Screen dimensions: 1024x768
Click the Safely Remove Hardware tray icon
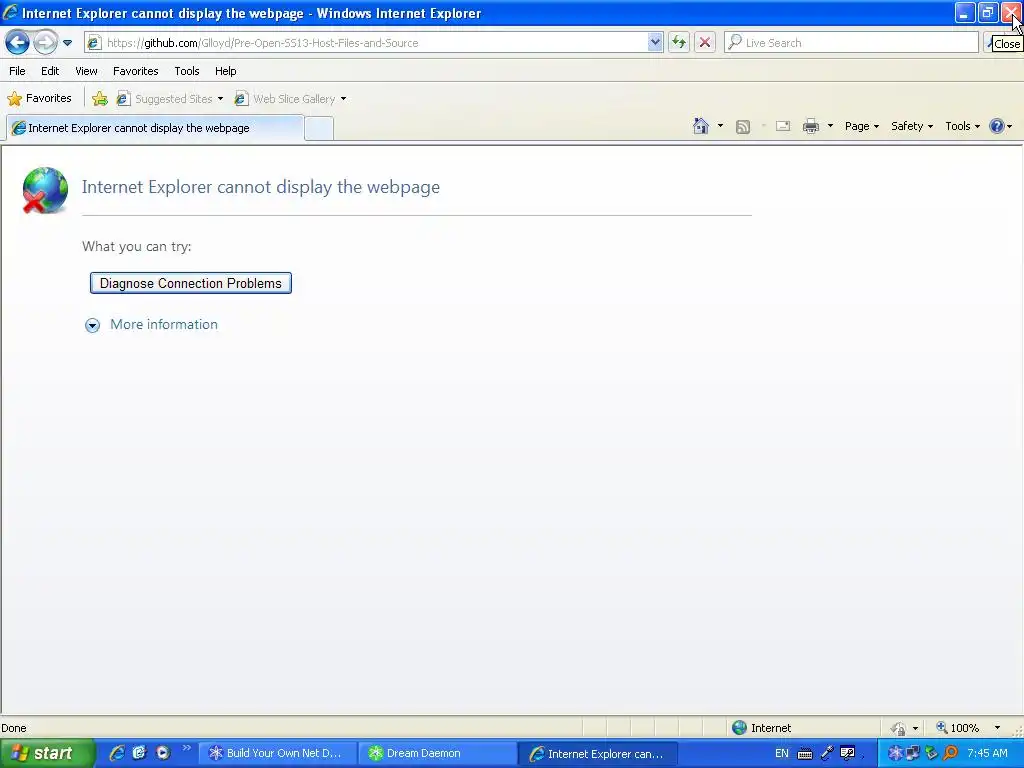(x=931, y=753)
